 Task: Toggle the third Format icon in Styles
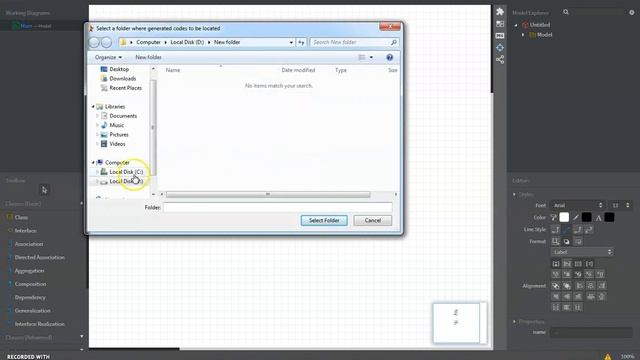578,242
